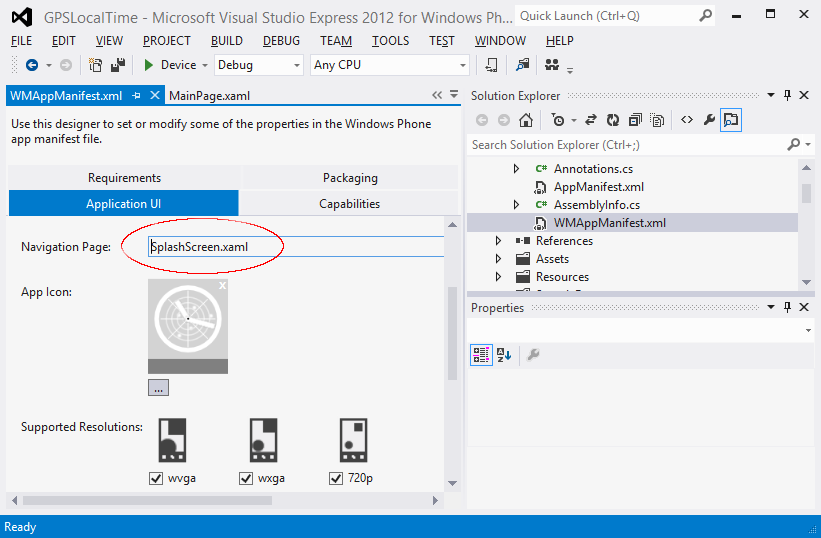The height and width of the screenshot is (538, 821).
Task: Toggle auto-hide pin on Solution Explorer
Action: coord(787,95)
